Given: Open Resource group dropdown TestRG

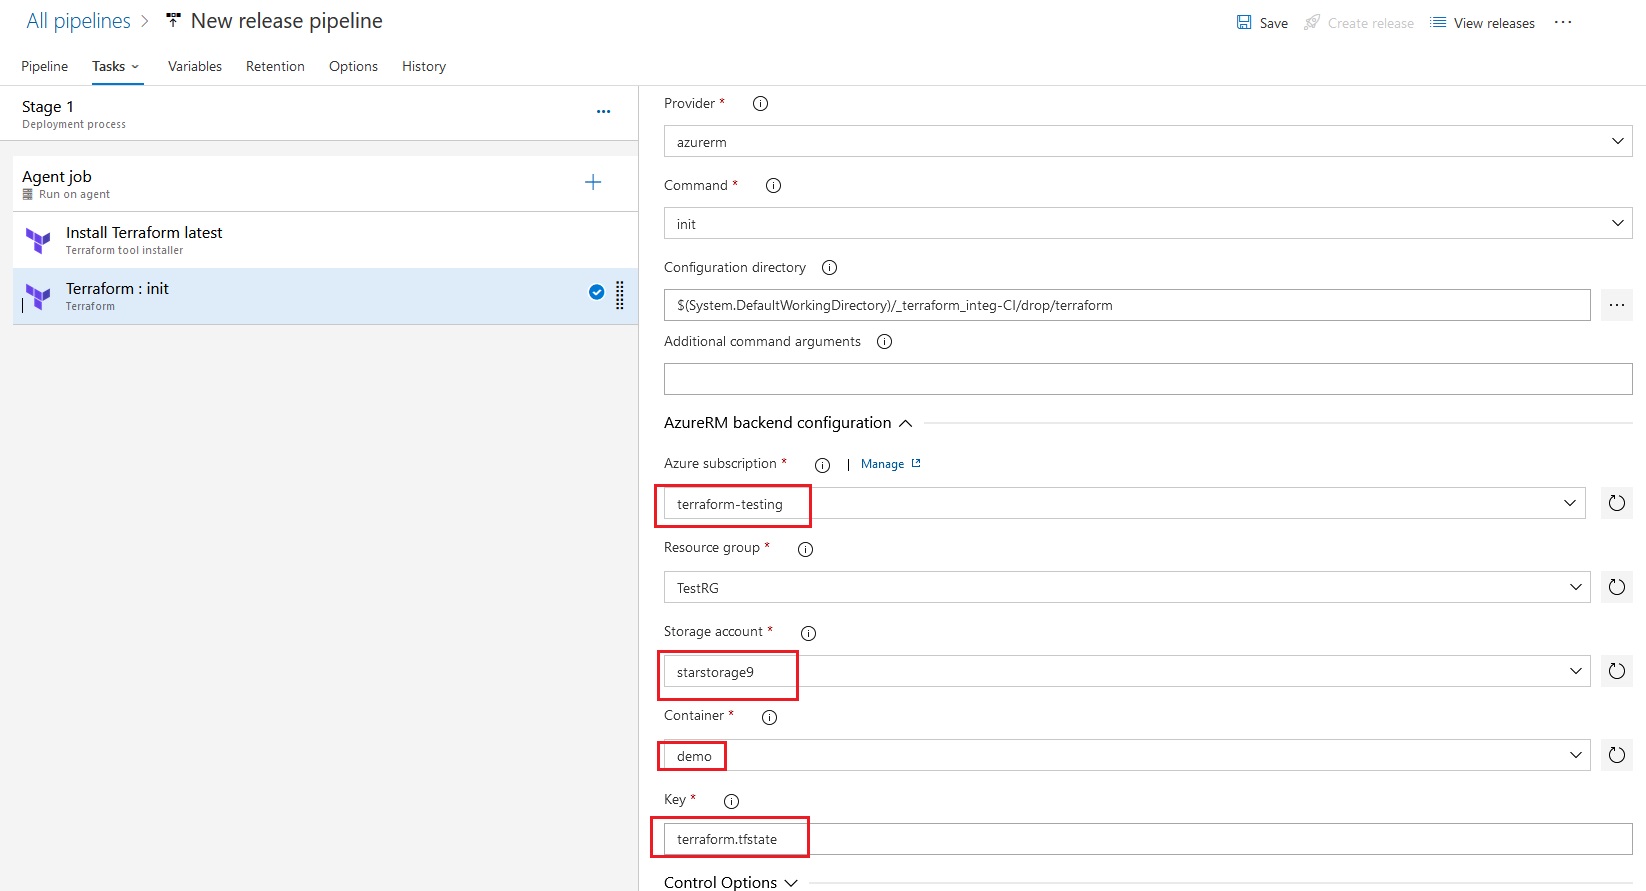Looking at the screenshot, I should point(1127,587).
